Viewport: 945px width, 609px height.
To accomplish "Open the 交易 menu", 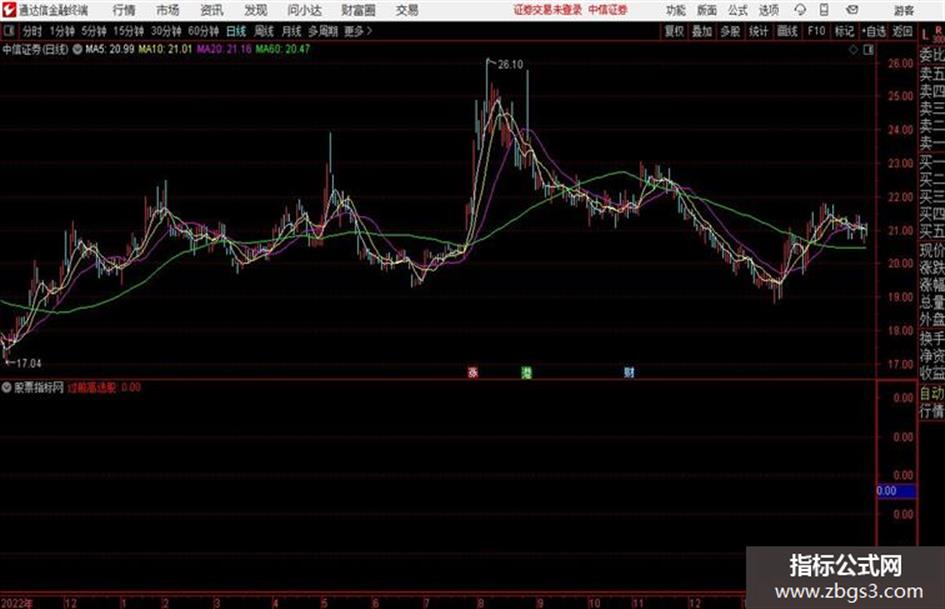I will pos(407,10).
